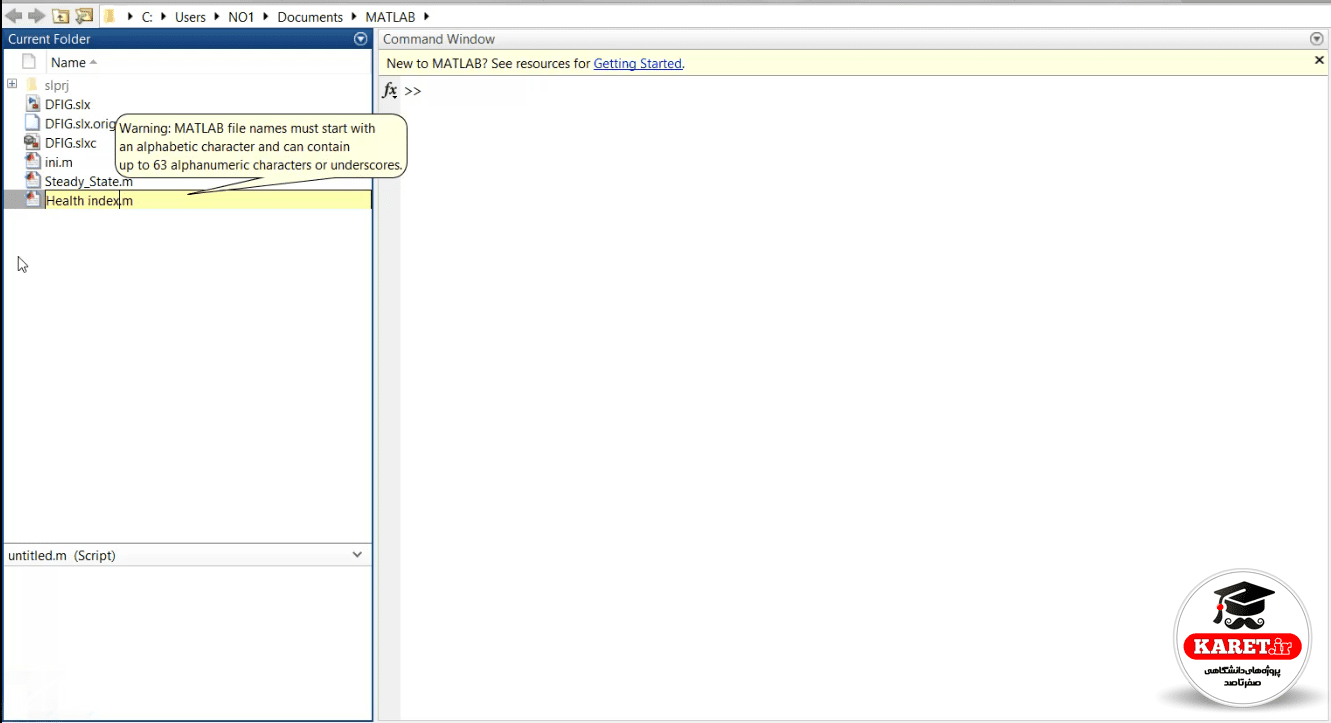1331x723 pixels.
Task: Open Command Window actions menu
Action: click(1317, 39)
